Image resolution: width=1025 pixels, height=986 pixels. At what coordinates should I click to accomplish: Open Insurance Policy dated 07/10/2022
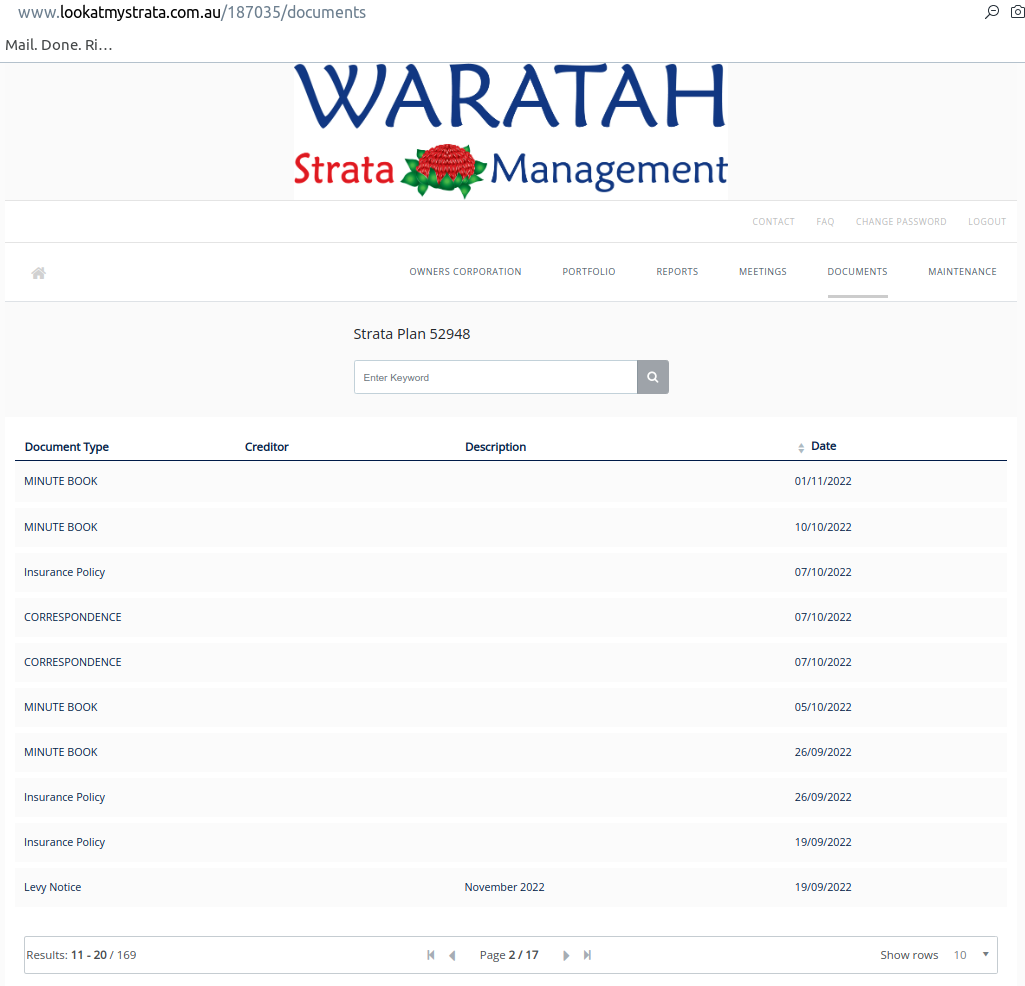click(64, 572)
